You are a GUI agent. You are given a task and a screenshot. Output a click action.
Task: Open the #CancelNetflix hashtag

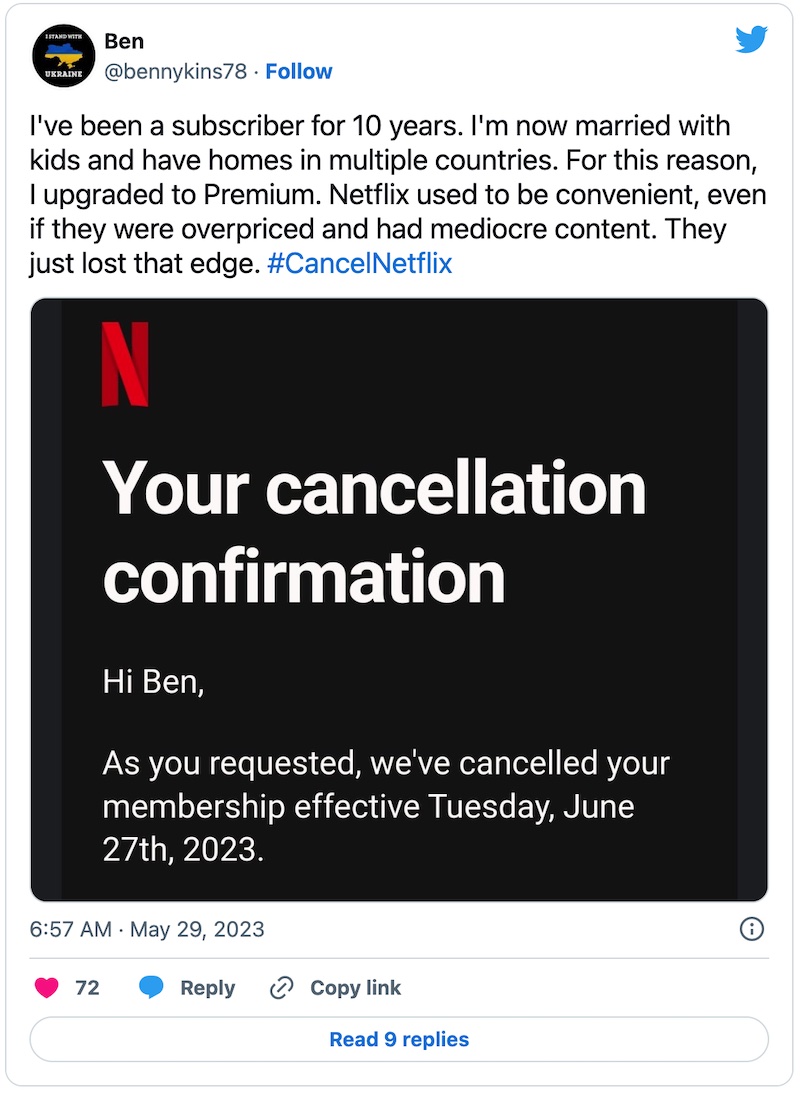pos(360,264)
